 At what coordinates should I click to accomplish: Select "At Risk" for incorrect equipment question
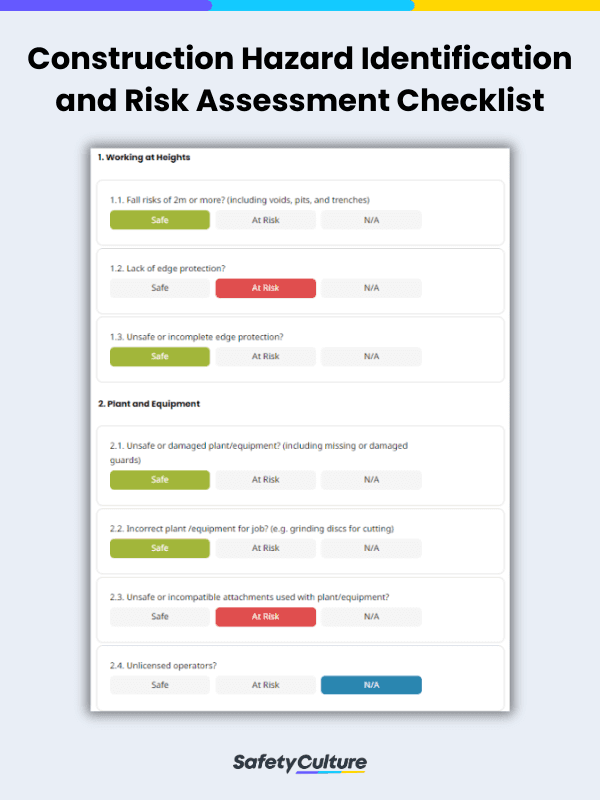click(x=265, y=548)
